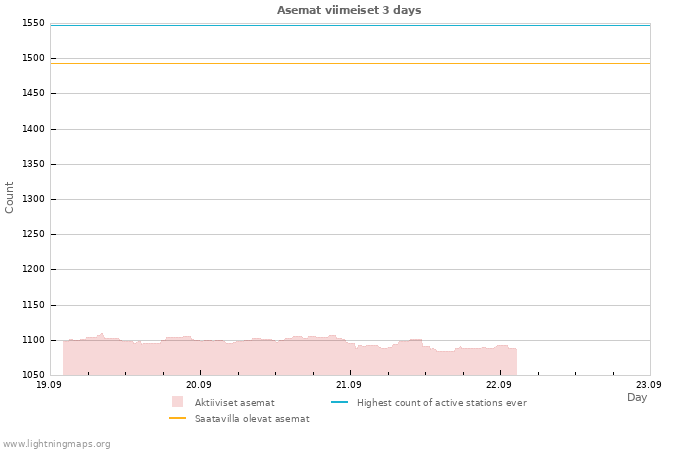The height and width of the screenshot is (450, 700).
Task: Click the 1300 y-axis value
Action: 33,199
